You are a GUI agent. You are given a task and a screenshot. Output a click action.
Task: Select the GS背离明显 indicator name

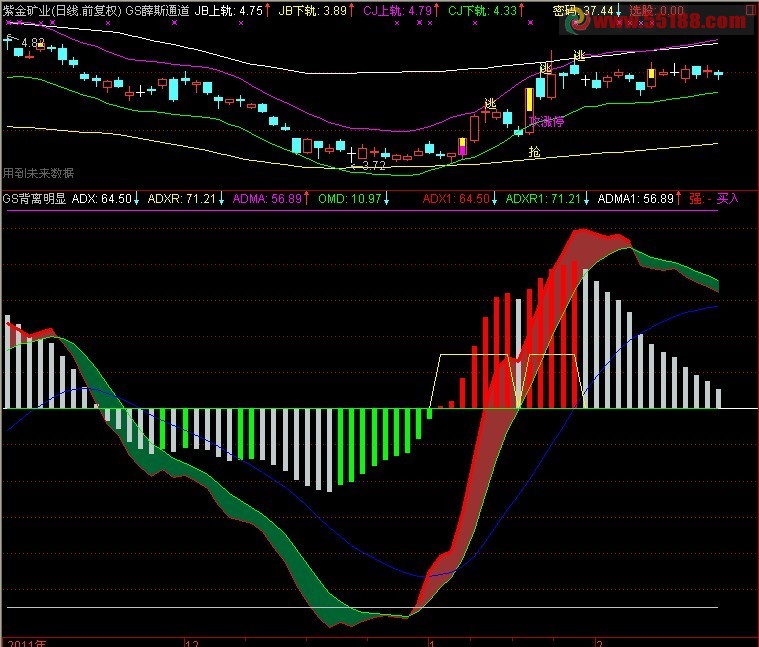click(34, 198)
